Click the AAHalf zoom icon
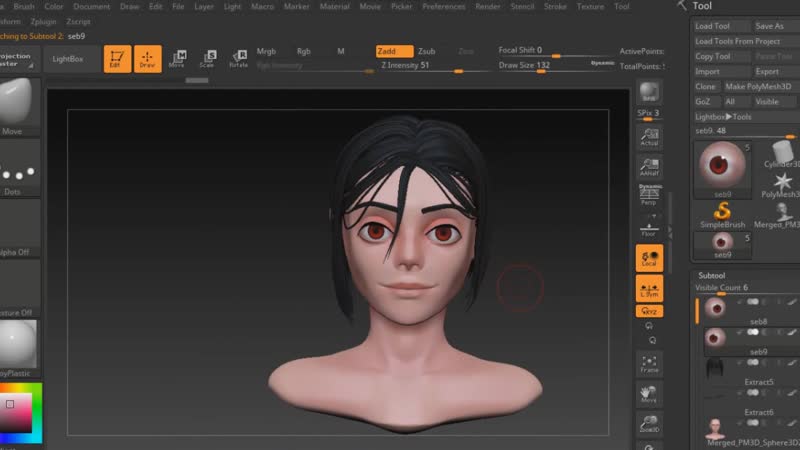This screenshot has width=800, height=450. click(649, 167)
